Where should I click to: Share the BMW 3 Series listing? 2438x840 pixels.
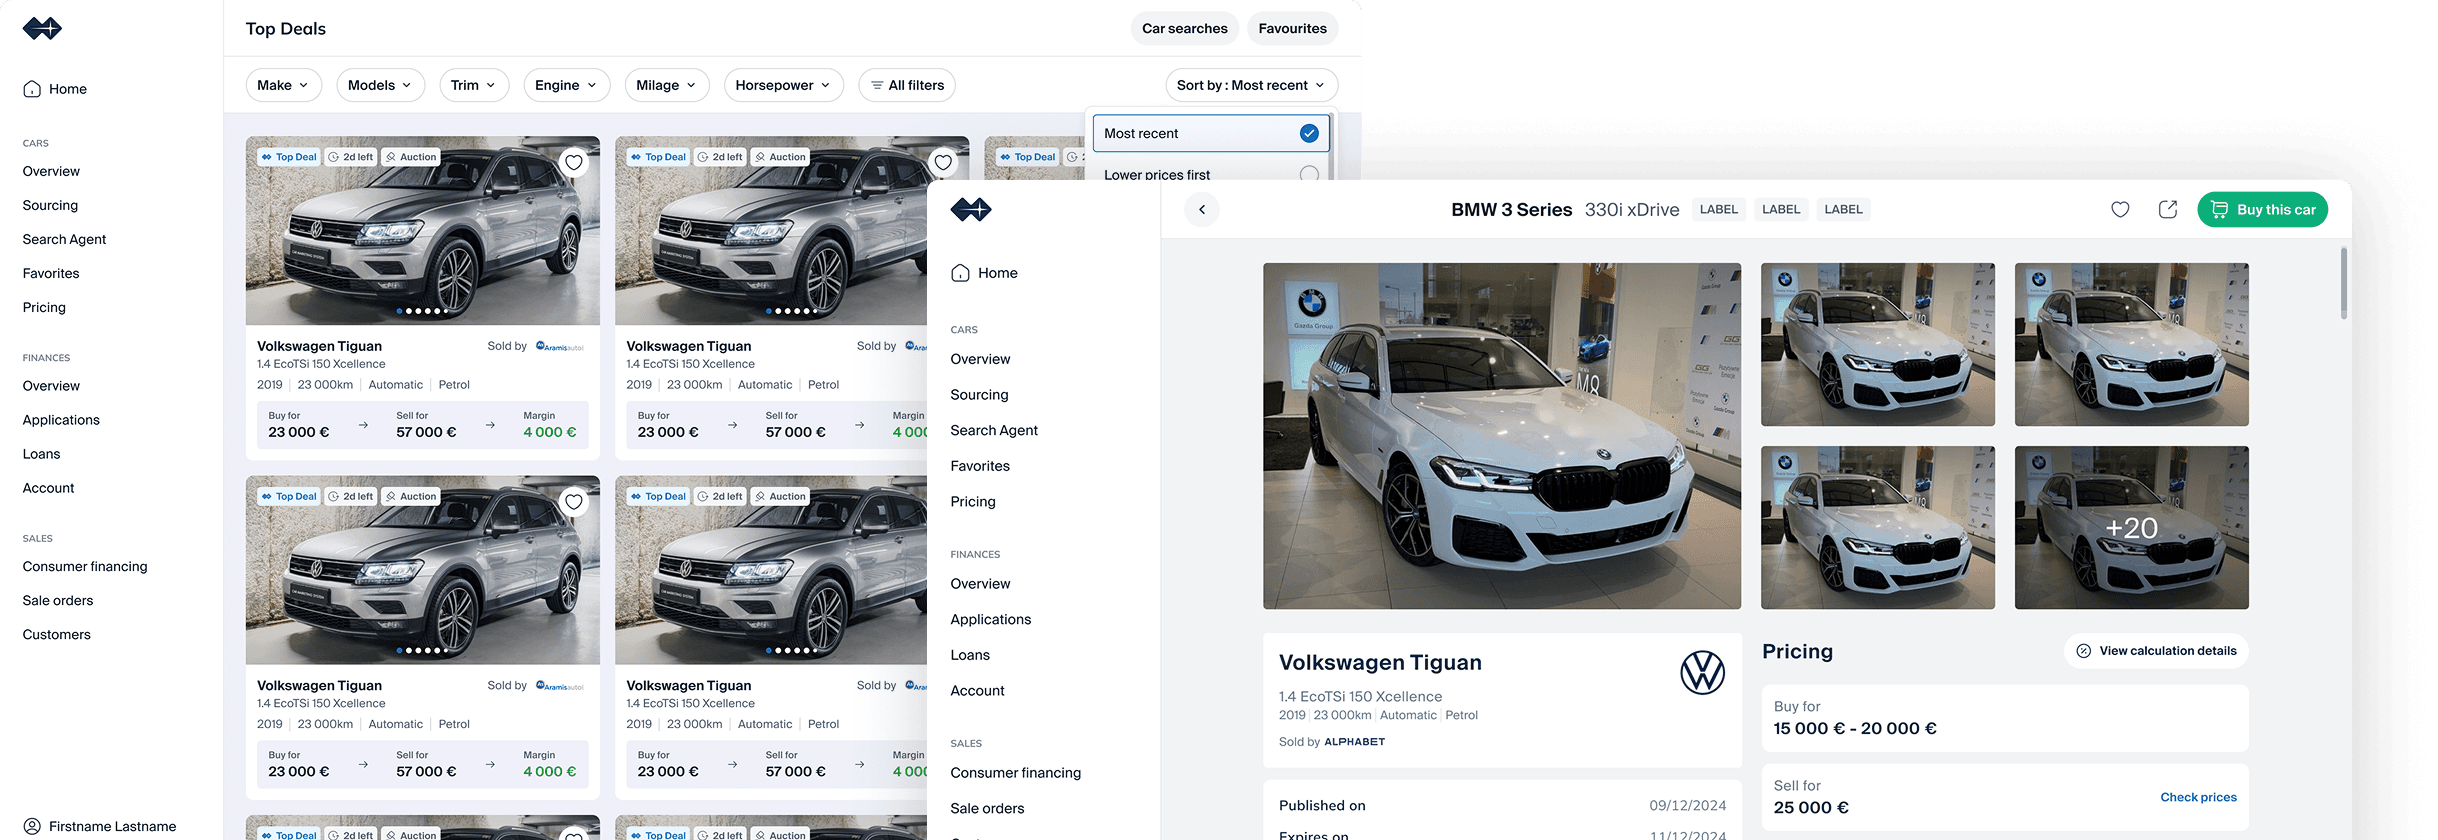tap(2168, 210)
